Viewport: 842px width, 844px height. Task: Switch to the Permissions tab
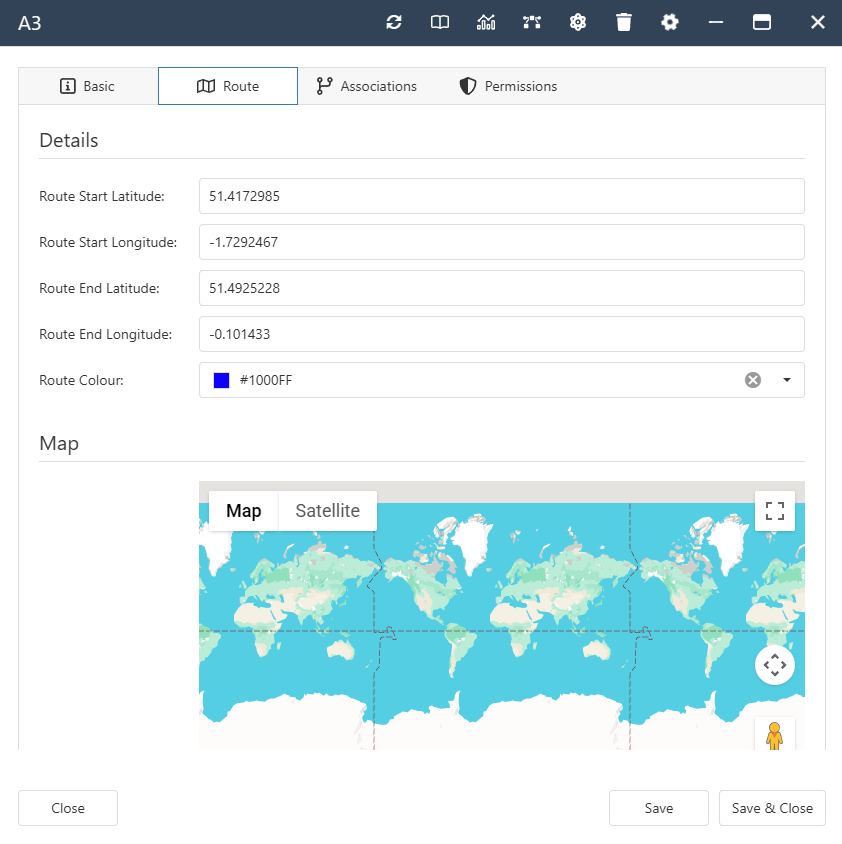(x=507, y=86)
